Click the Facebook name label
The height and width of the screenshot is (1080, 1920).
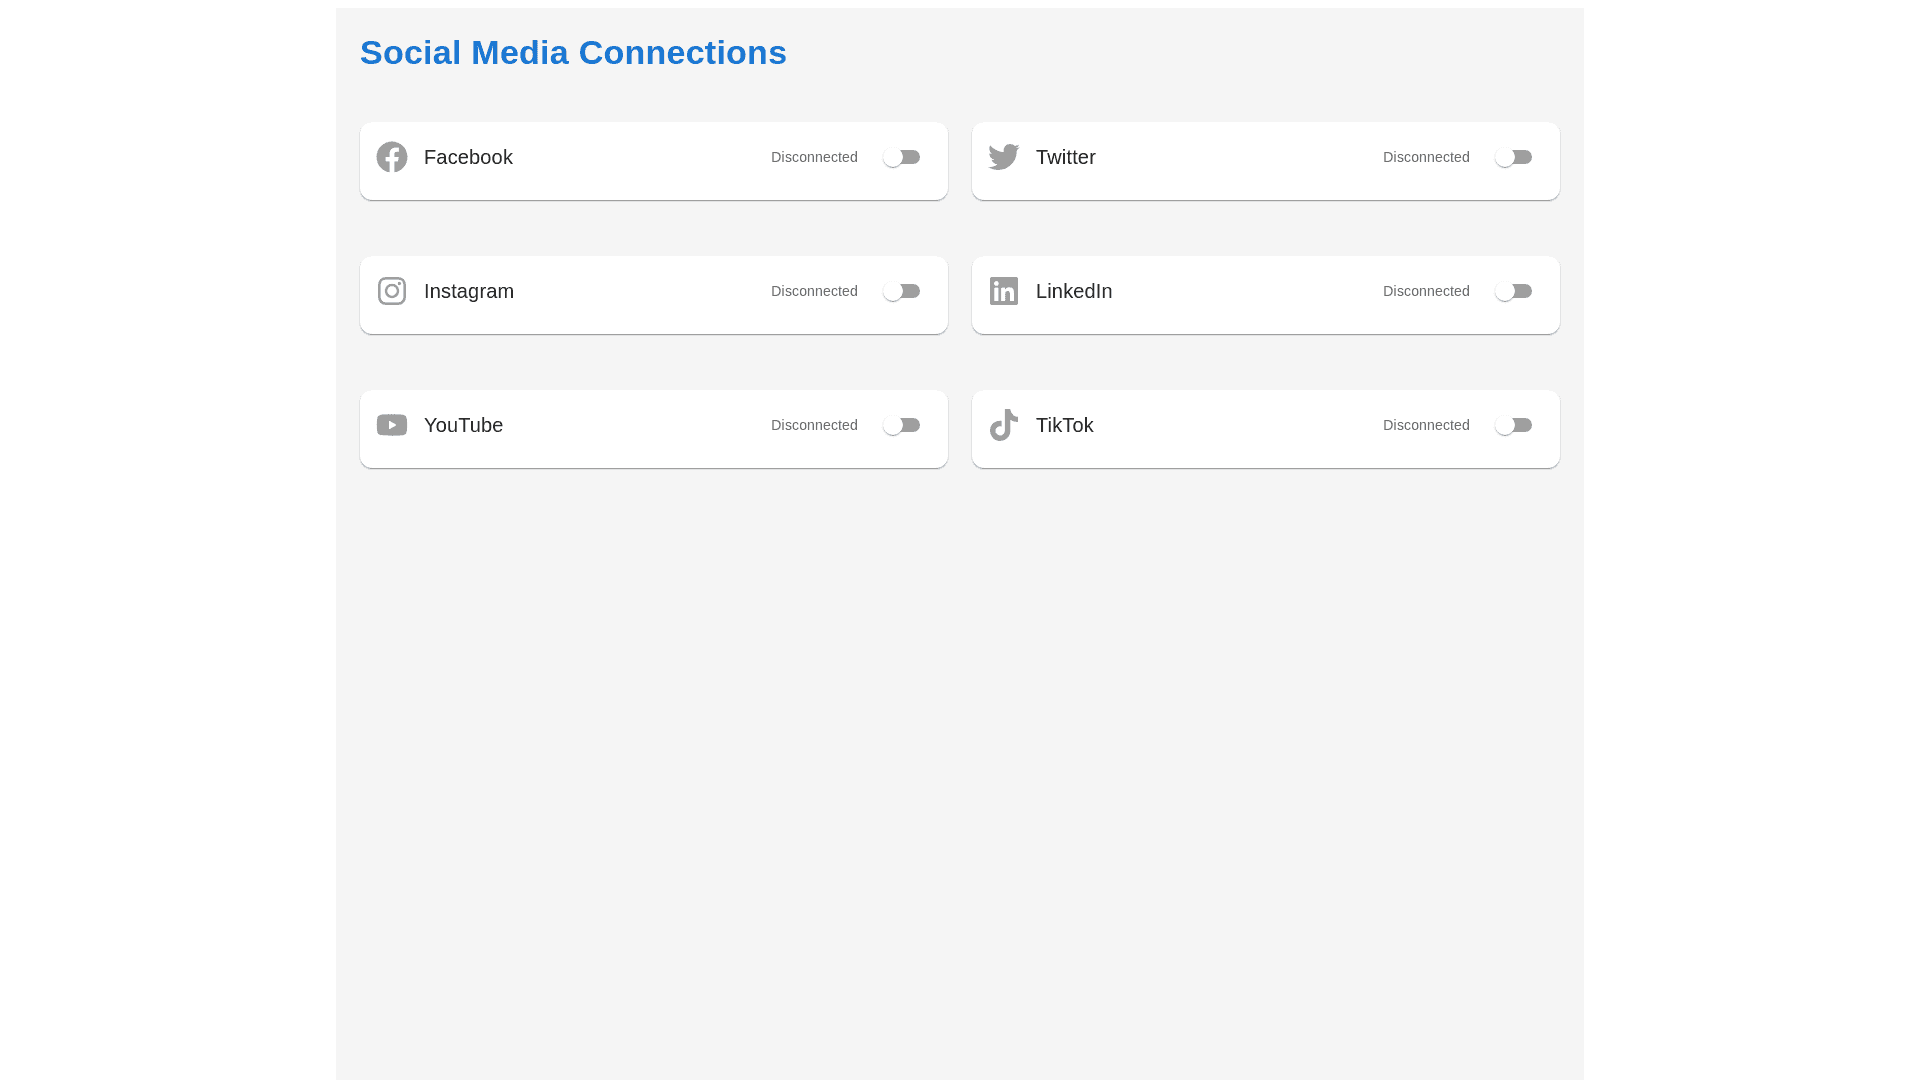468,157
